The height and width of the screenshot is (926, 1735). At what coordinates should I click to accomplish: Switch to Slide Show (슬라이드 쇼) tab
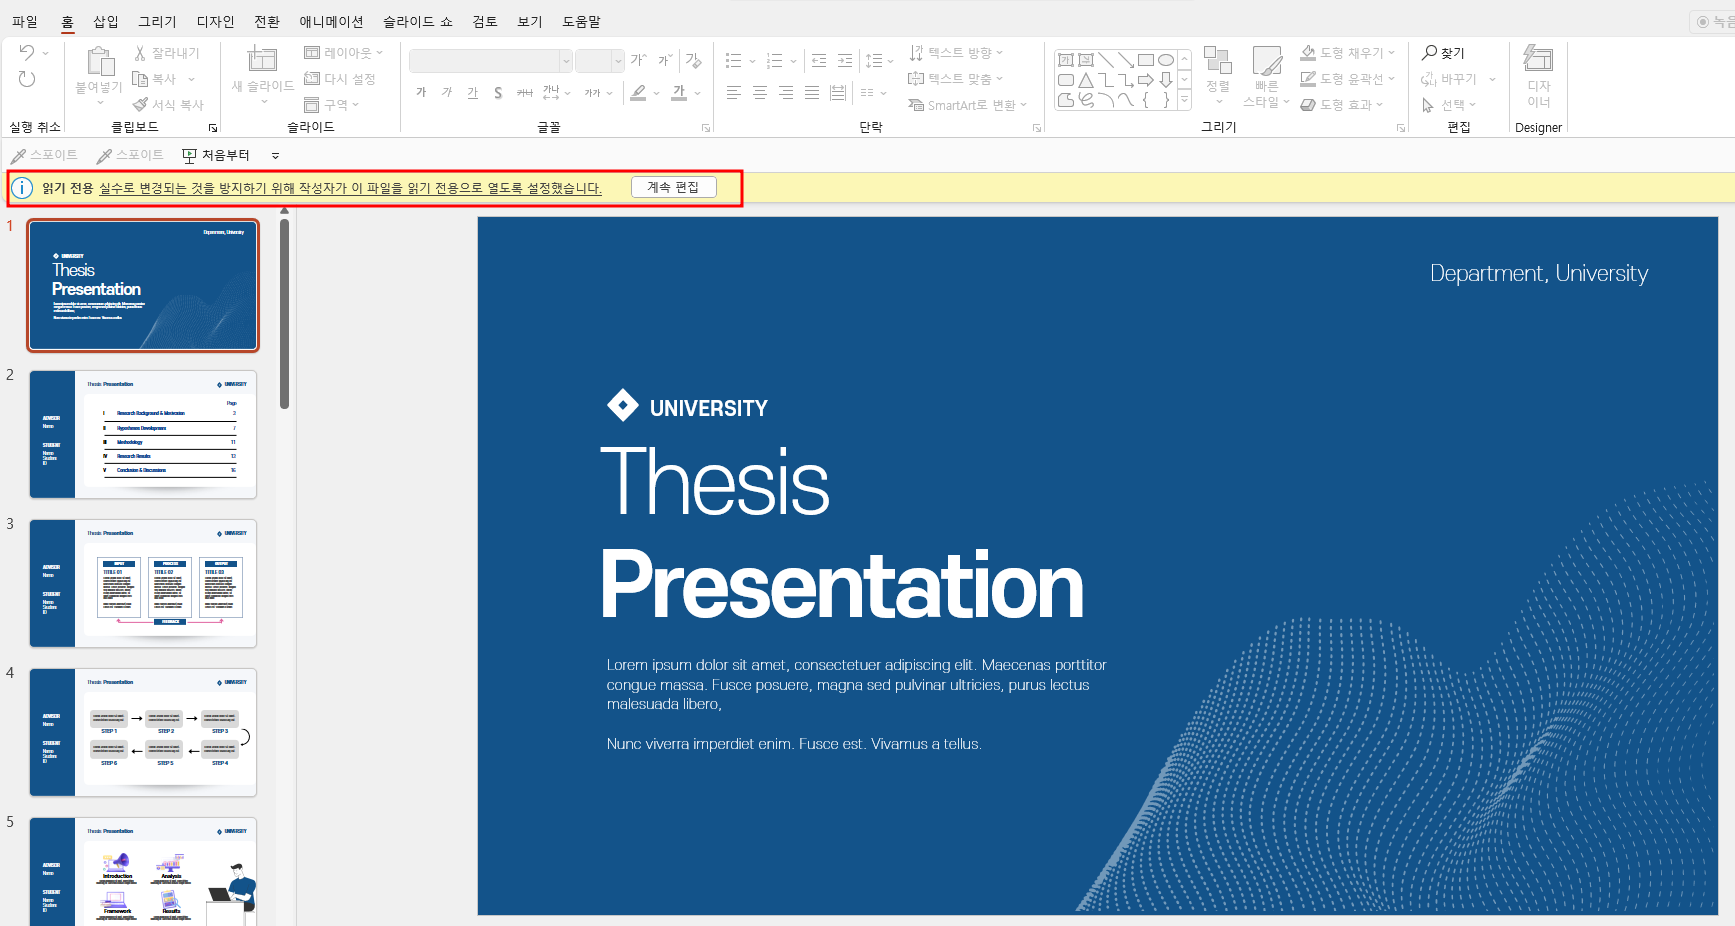(x=418, y=21)
